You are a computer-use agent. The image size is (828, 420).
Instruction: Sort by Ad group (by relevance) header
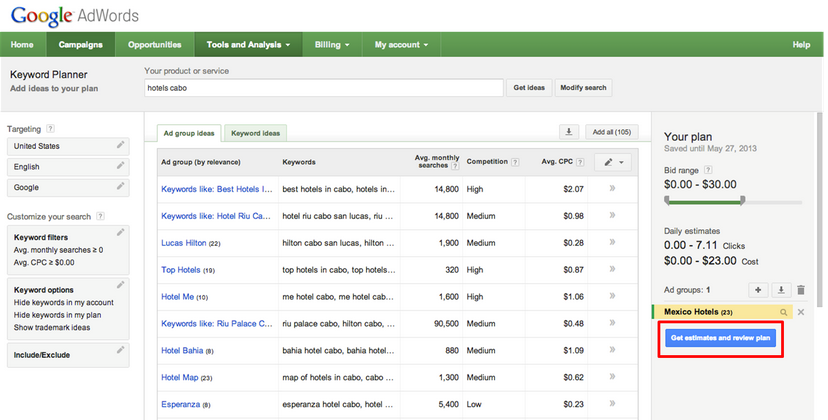click(201, 162)
